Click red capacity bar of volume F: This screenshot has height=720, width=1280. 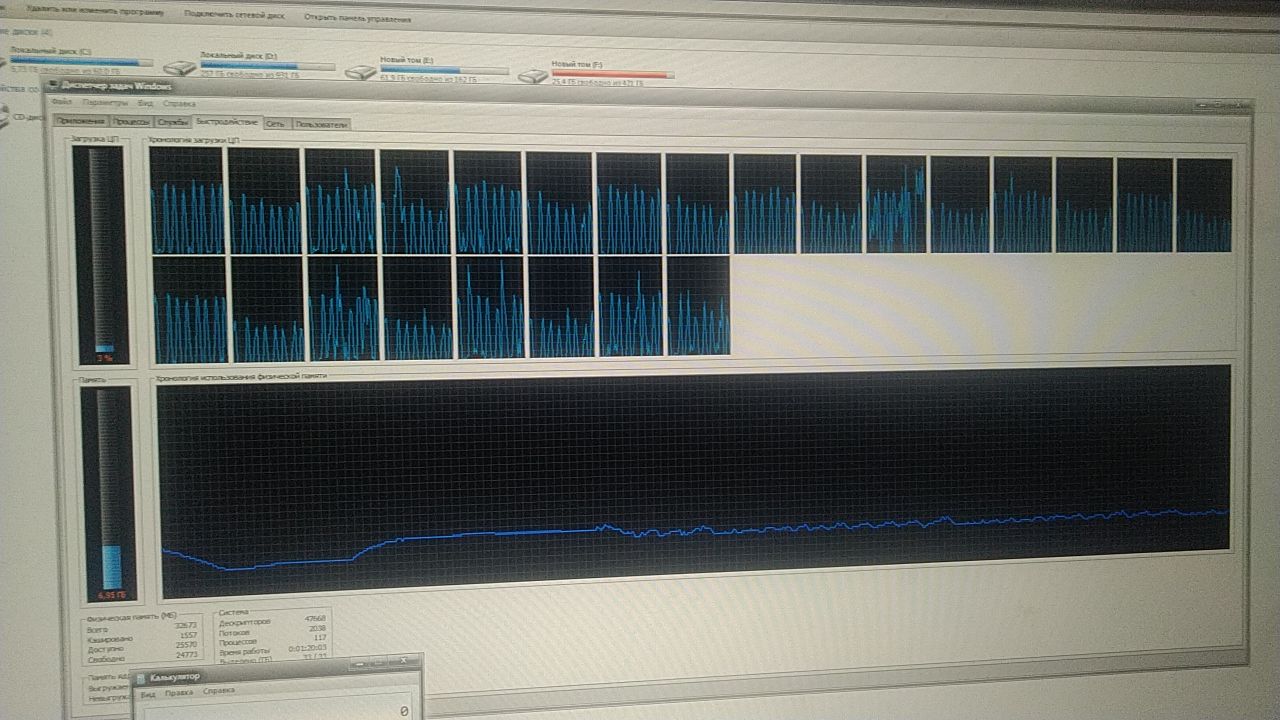point(613,75)
